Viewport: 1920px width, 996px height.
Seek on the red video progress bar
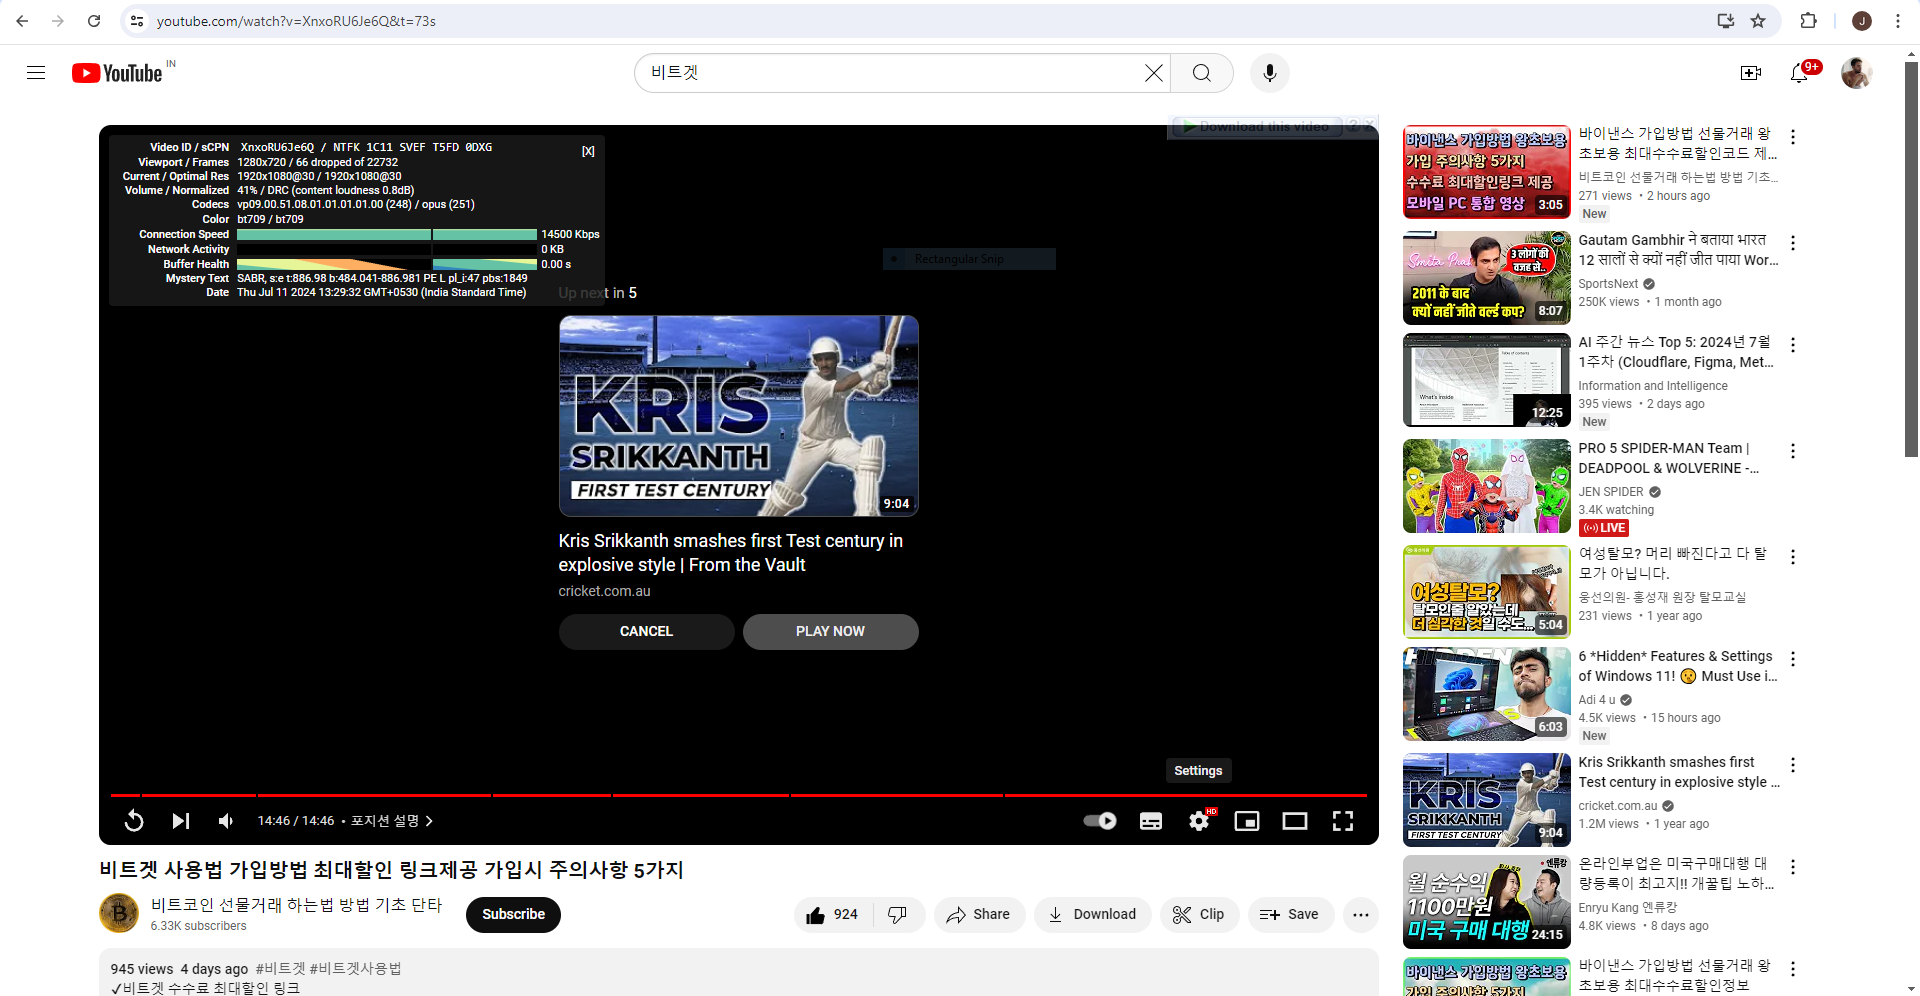pos(738,795)
